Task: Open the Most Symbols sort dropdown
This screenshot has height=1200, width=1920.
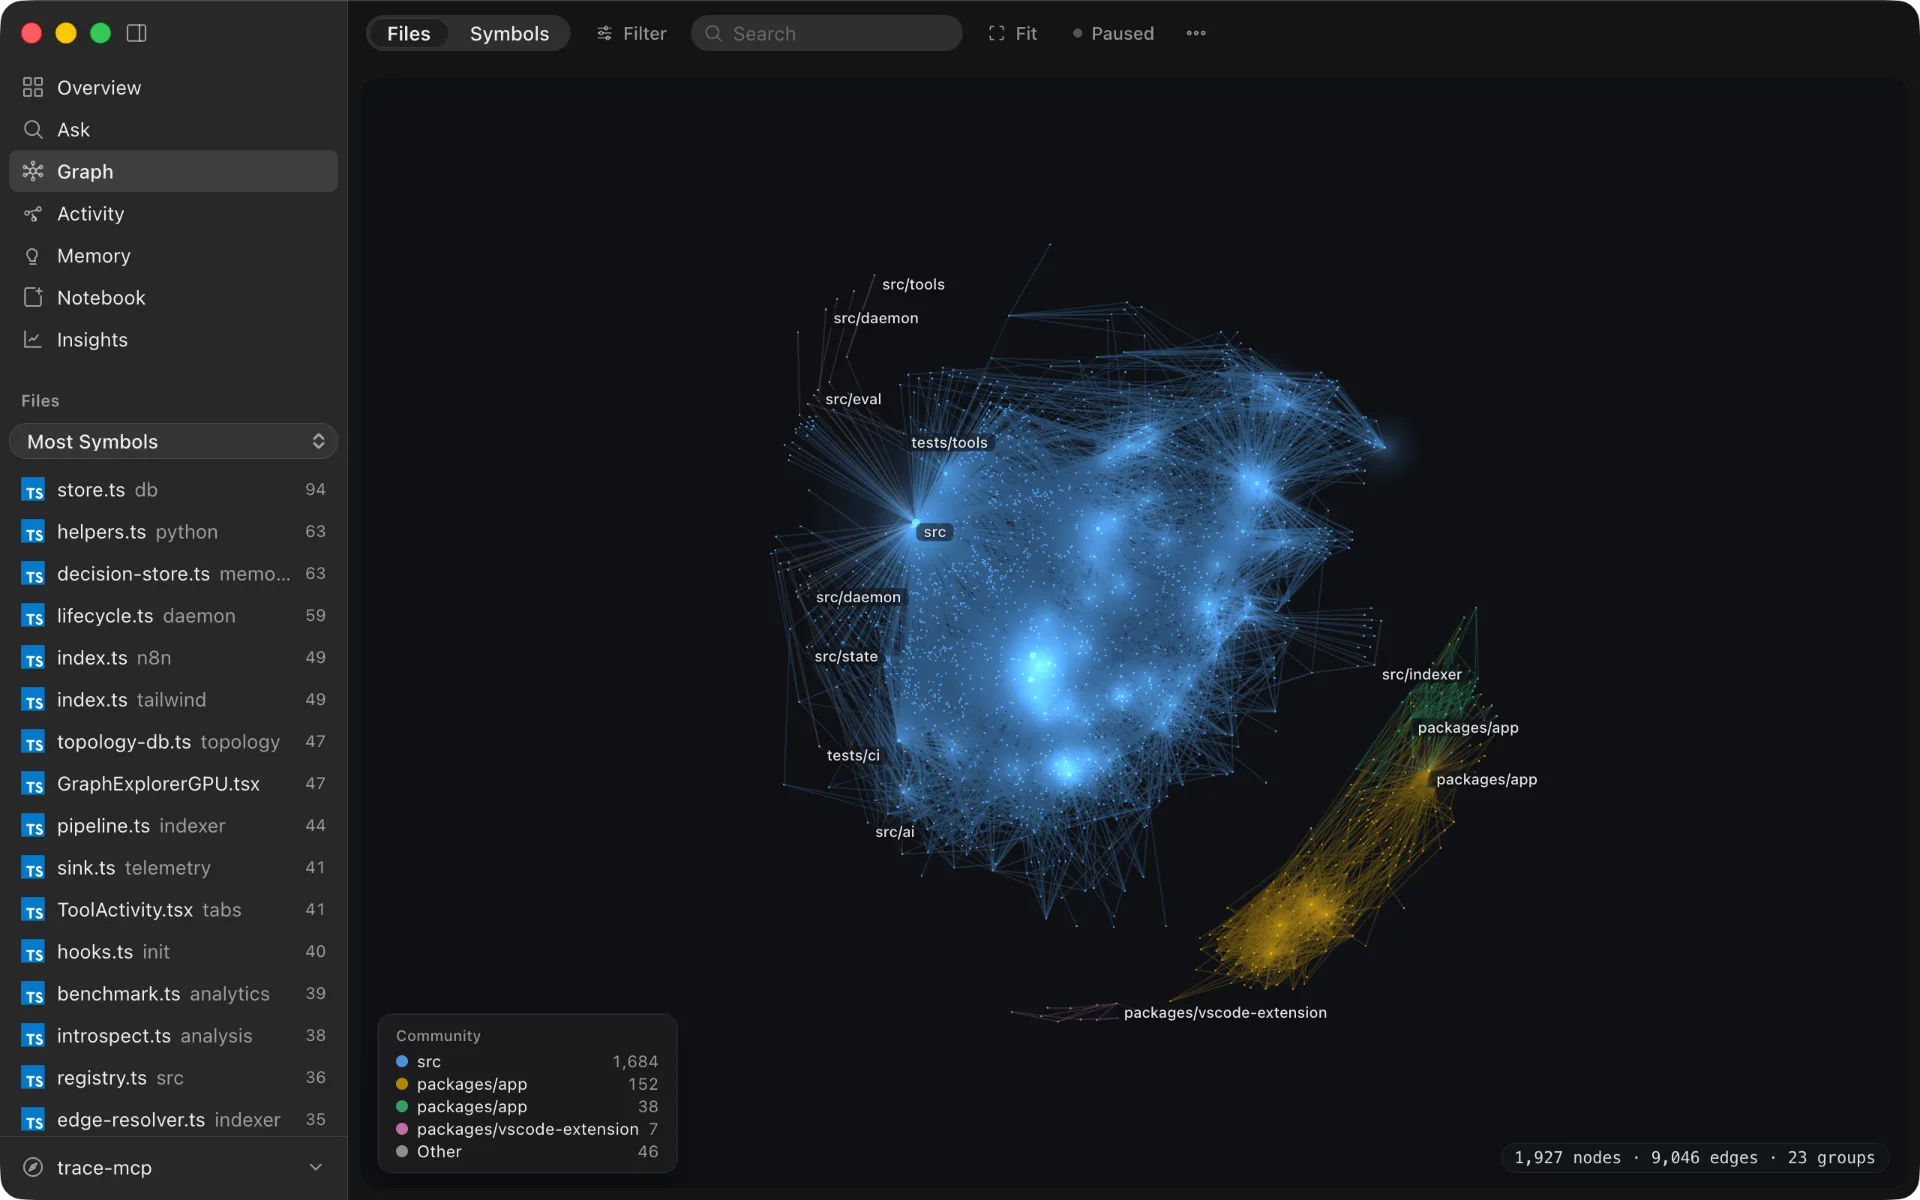Action: coord(173,441)
